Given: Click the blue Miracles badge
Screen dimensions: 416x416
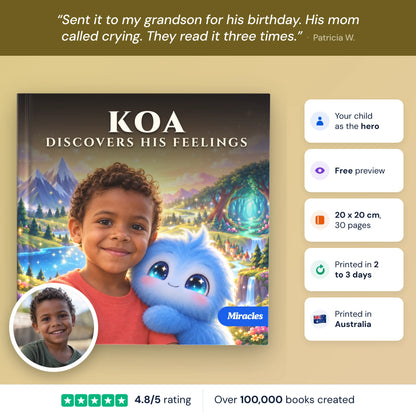Looking at the screenshot, I should [243, 316].
